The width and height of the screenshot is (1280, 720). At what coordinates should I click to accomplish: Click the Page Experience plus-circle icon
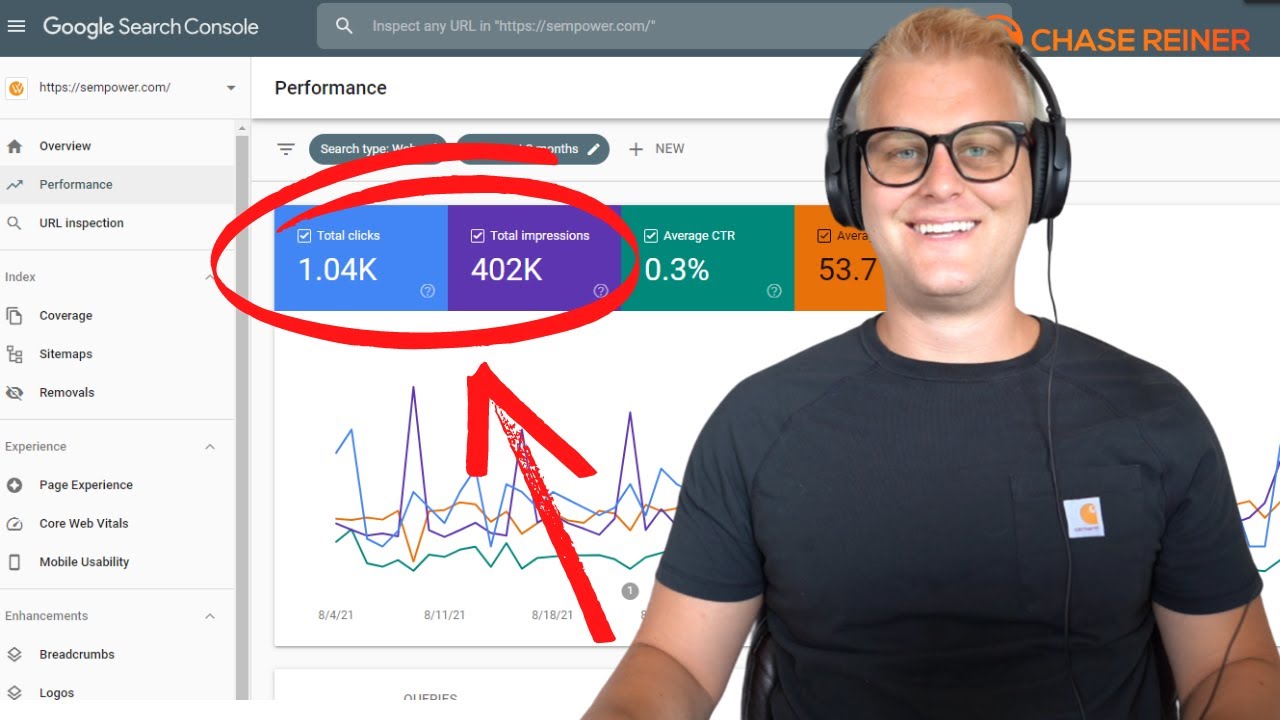(14, 485)
